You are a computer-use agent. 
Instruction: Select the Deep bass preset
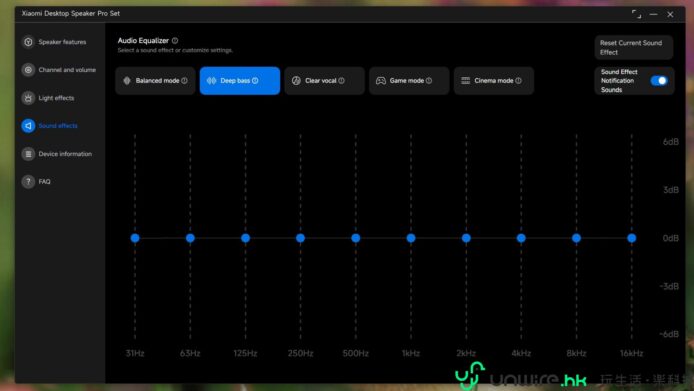click(240, 81)
